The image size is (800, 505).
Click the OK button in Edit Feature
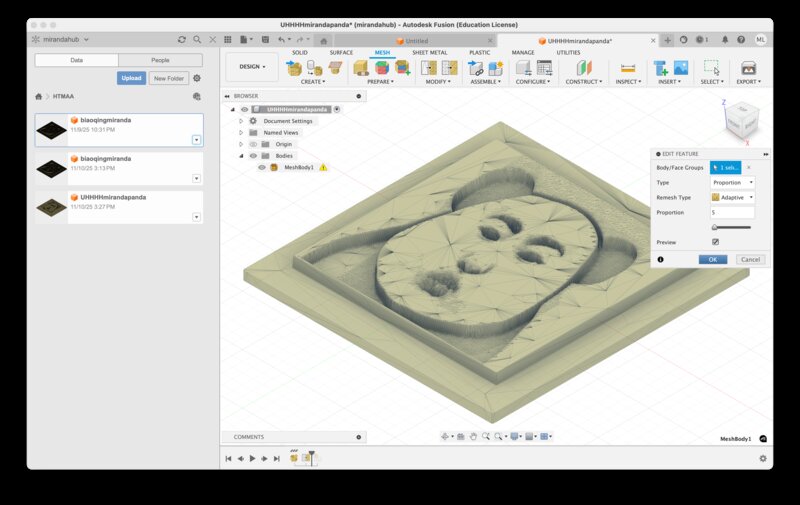point(712,259)
